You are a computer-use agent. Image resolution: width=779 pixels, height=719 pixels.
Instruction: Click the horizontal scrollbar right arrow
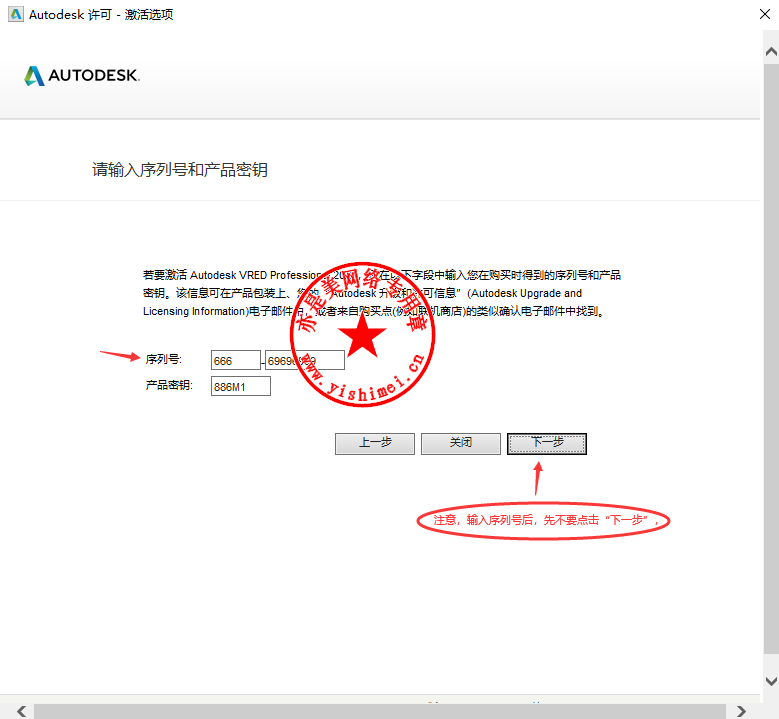pyautogui.click(x=741, y=711)
